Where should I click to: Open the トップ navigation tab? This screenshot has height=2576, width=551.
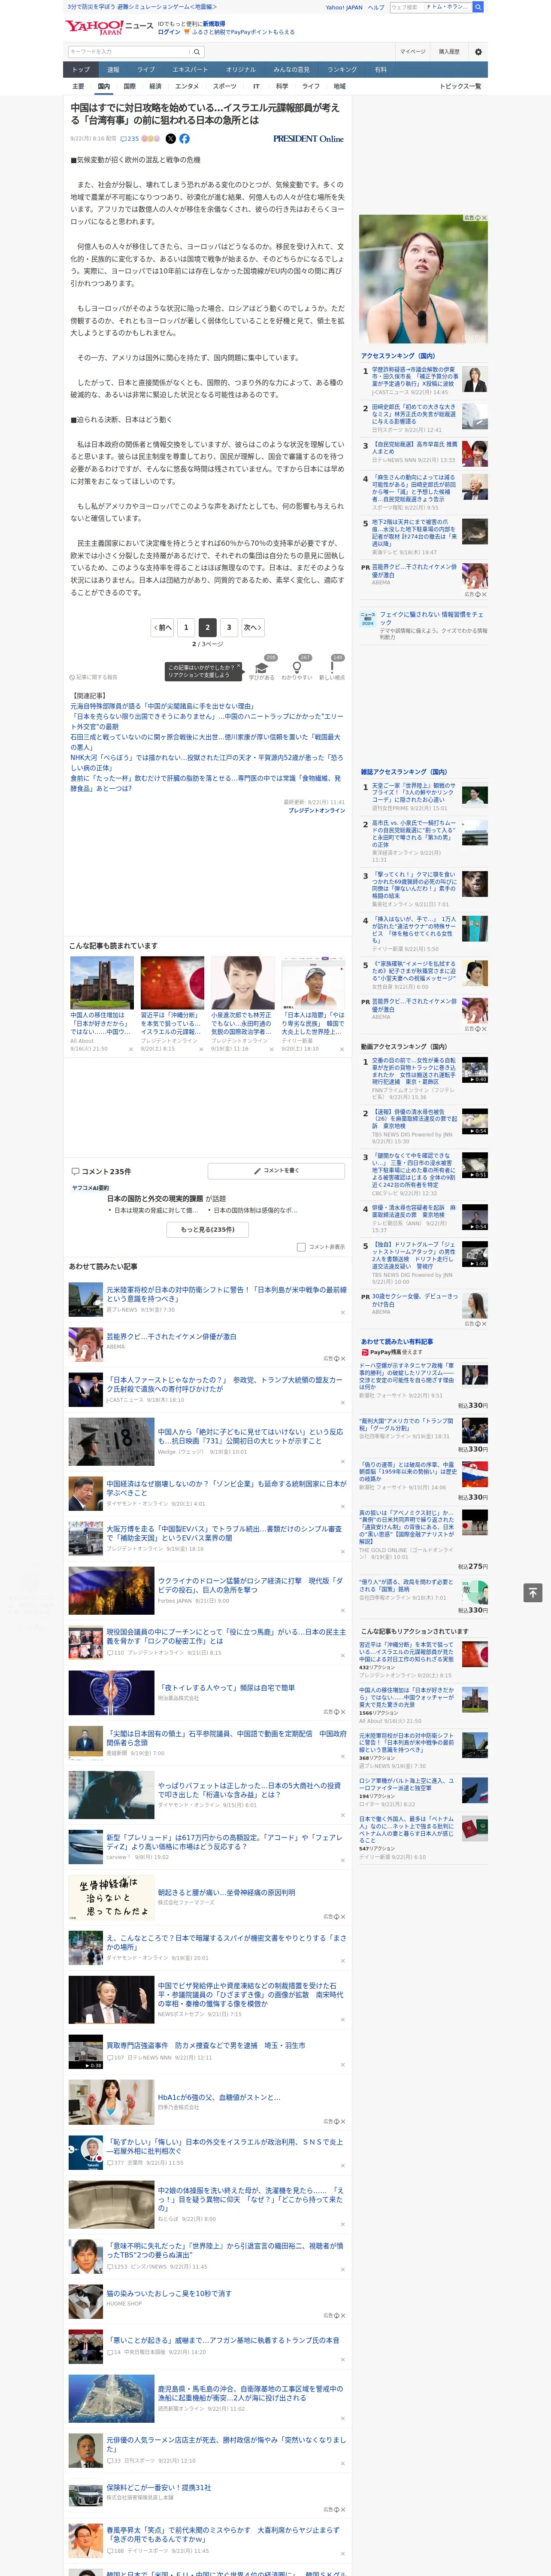(x=81, y=70)
